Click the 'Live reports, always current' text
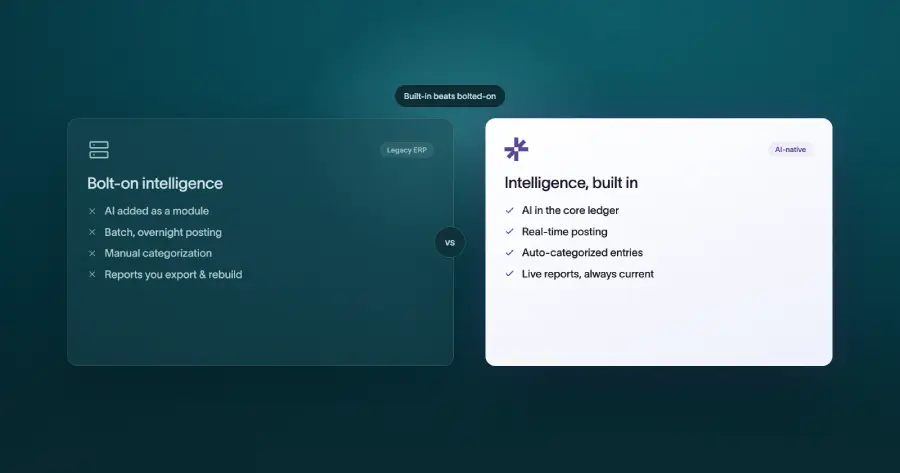Viewport: 900px width, 473px height. click(x=588, y=274)
